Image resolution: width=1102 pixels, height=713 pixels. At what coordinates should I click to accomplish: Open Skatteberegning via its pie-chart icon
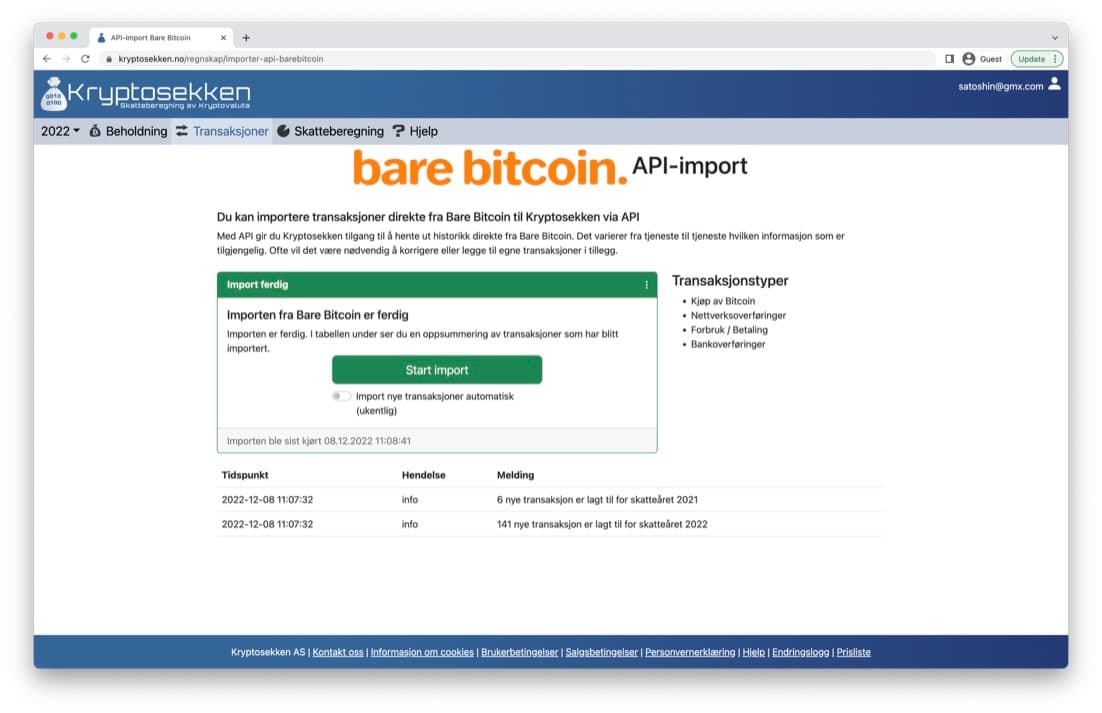click(x=284, y=131)
